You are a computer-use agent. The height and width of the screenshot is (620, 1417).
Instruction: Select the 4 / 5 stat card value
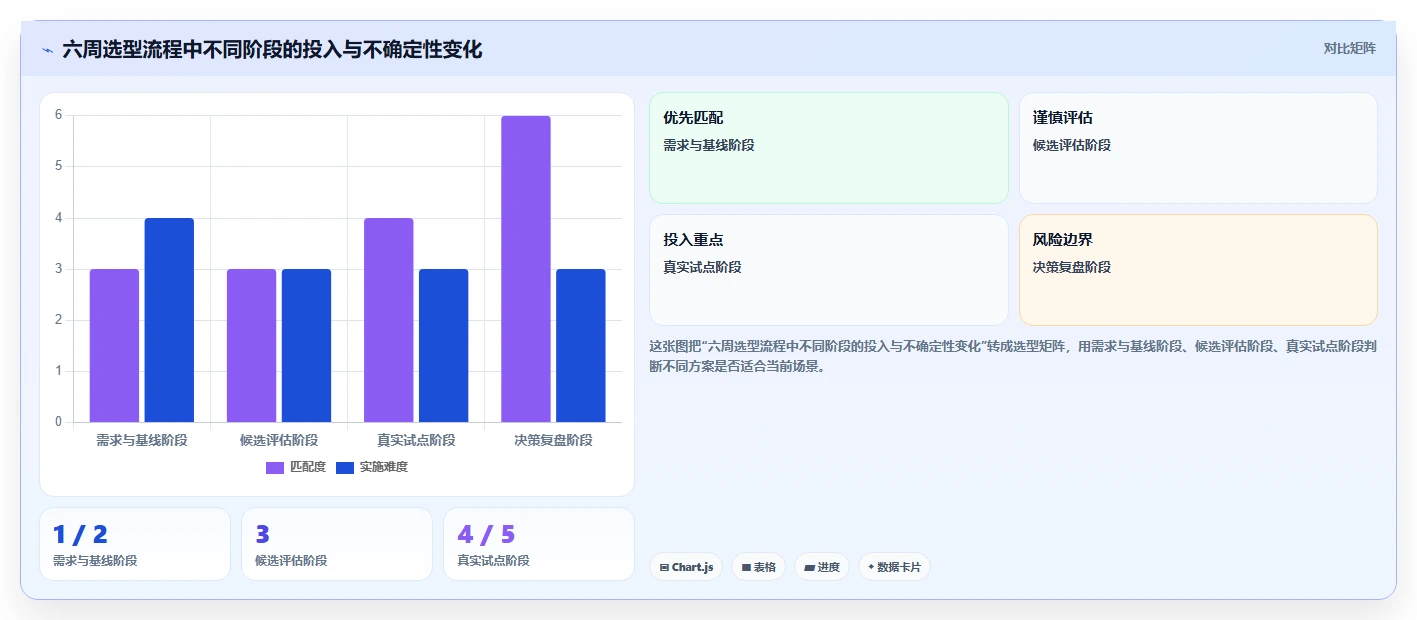coord(486,535)
